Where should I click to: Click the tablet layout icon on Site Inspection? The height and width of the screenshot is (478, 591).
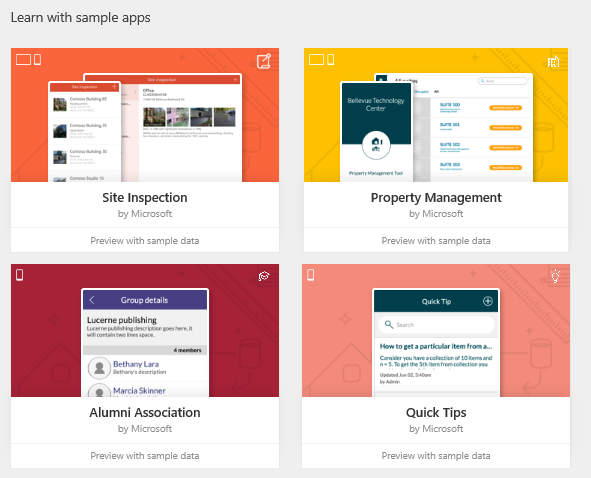pos(23,60)
